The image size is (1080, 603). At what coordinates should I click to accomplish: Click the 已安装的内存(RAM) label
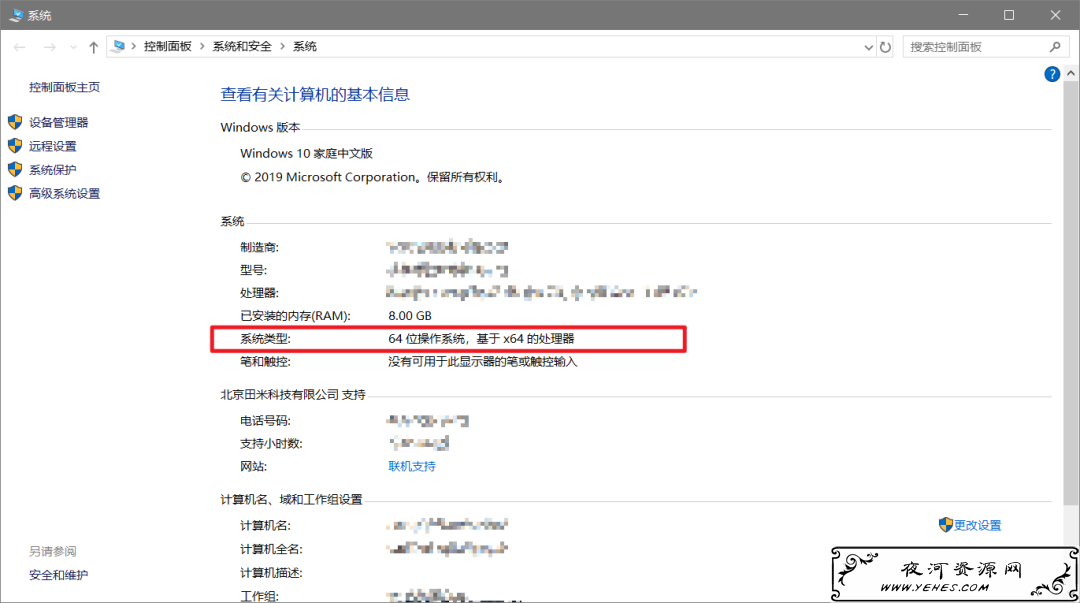(x=295, y=316)
